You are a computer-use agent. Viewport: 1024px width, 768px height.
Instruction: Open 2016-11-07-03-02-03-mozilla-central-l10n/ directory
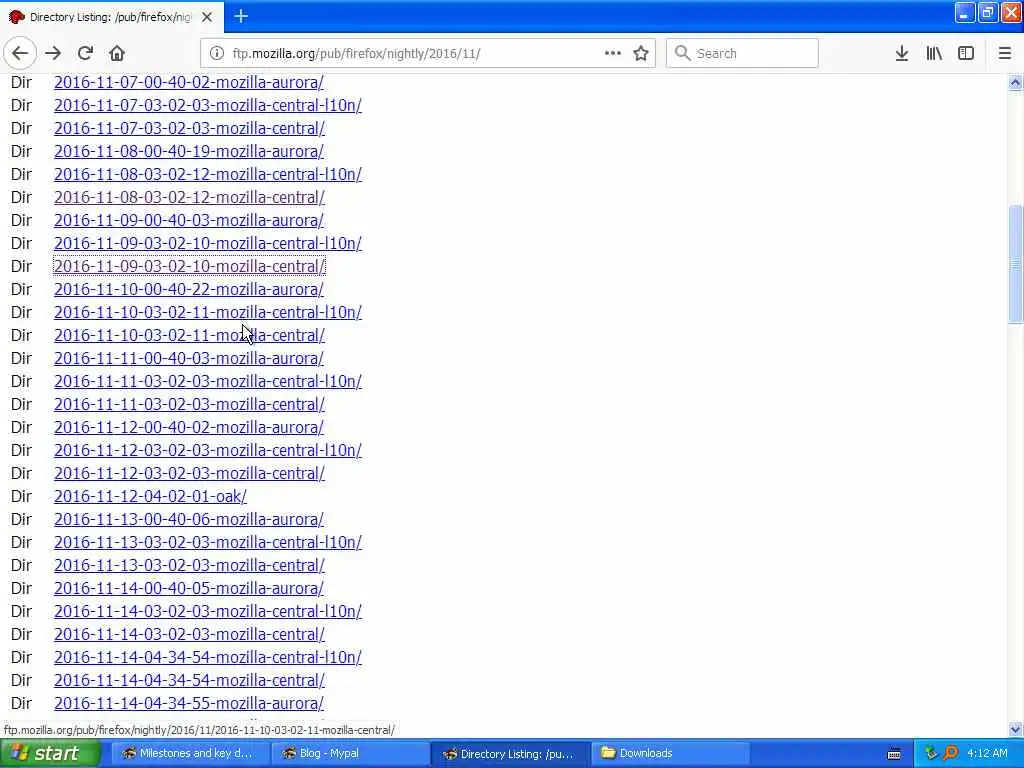[x=208, y=105]
